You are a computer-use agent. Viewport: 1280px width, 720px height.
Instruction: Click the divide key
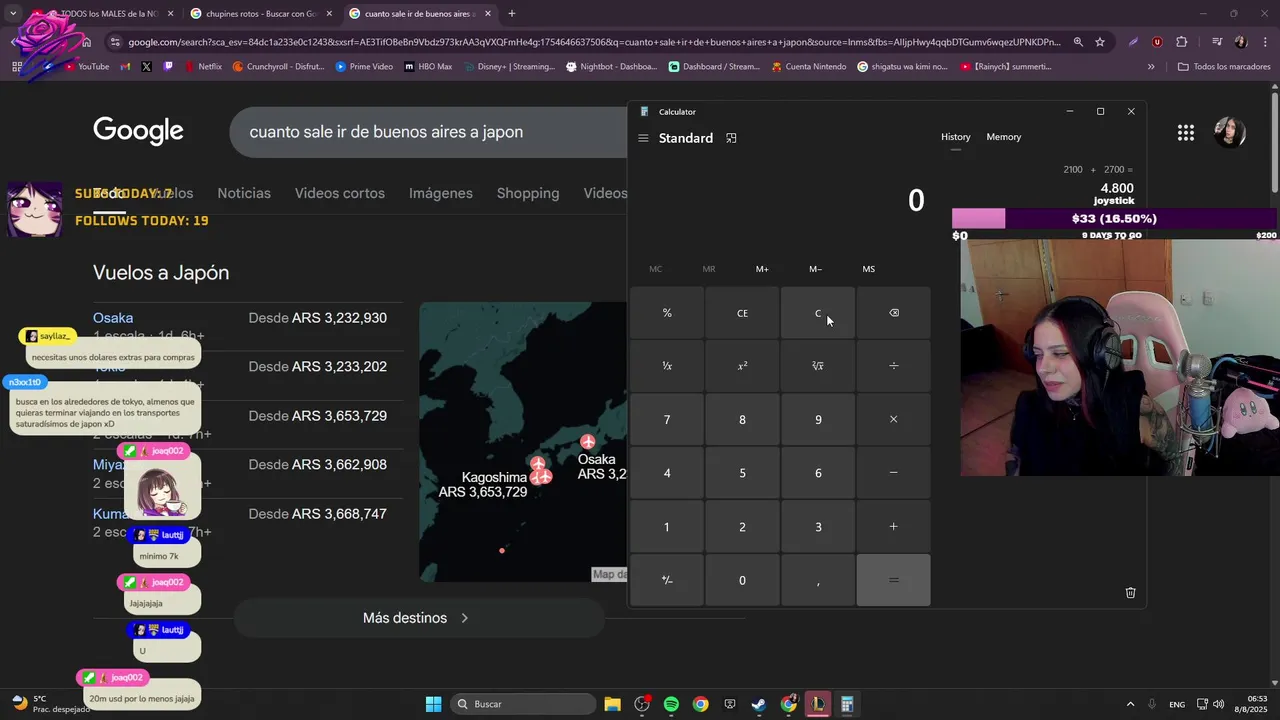(893, 366)
